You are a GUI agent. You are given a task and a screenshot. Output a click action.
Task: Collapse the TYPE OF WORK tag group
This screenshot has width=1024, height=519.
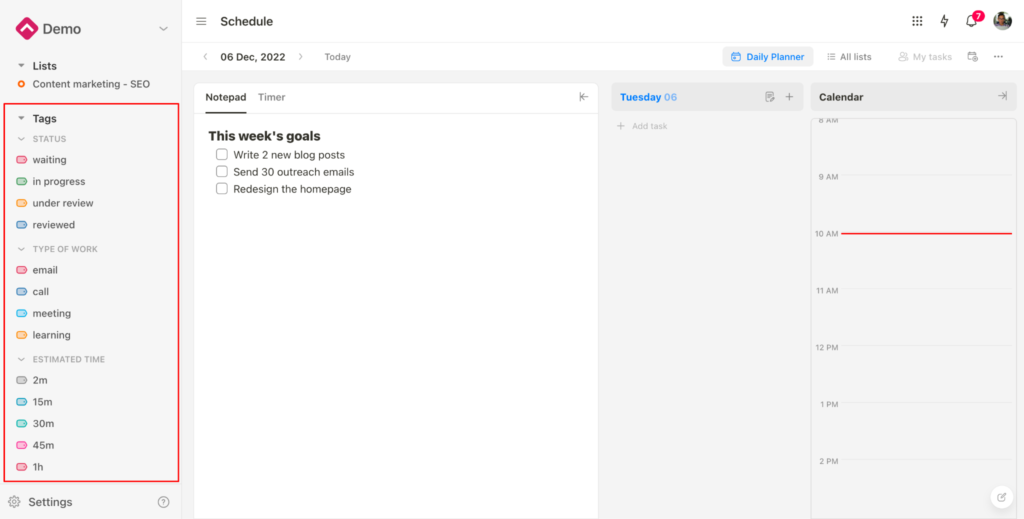pos(21,249)
